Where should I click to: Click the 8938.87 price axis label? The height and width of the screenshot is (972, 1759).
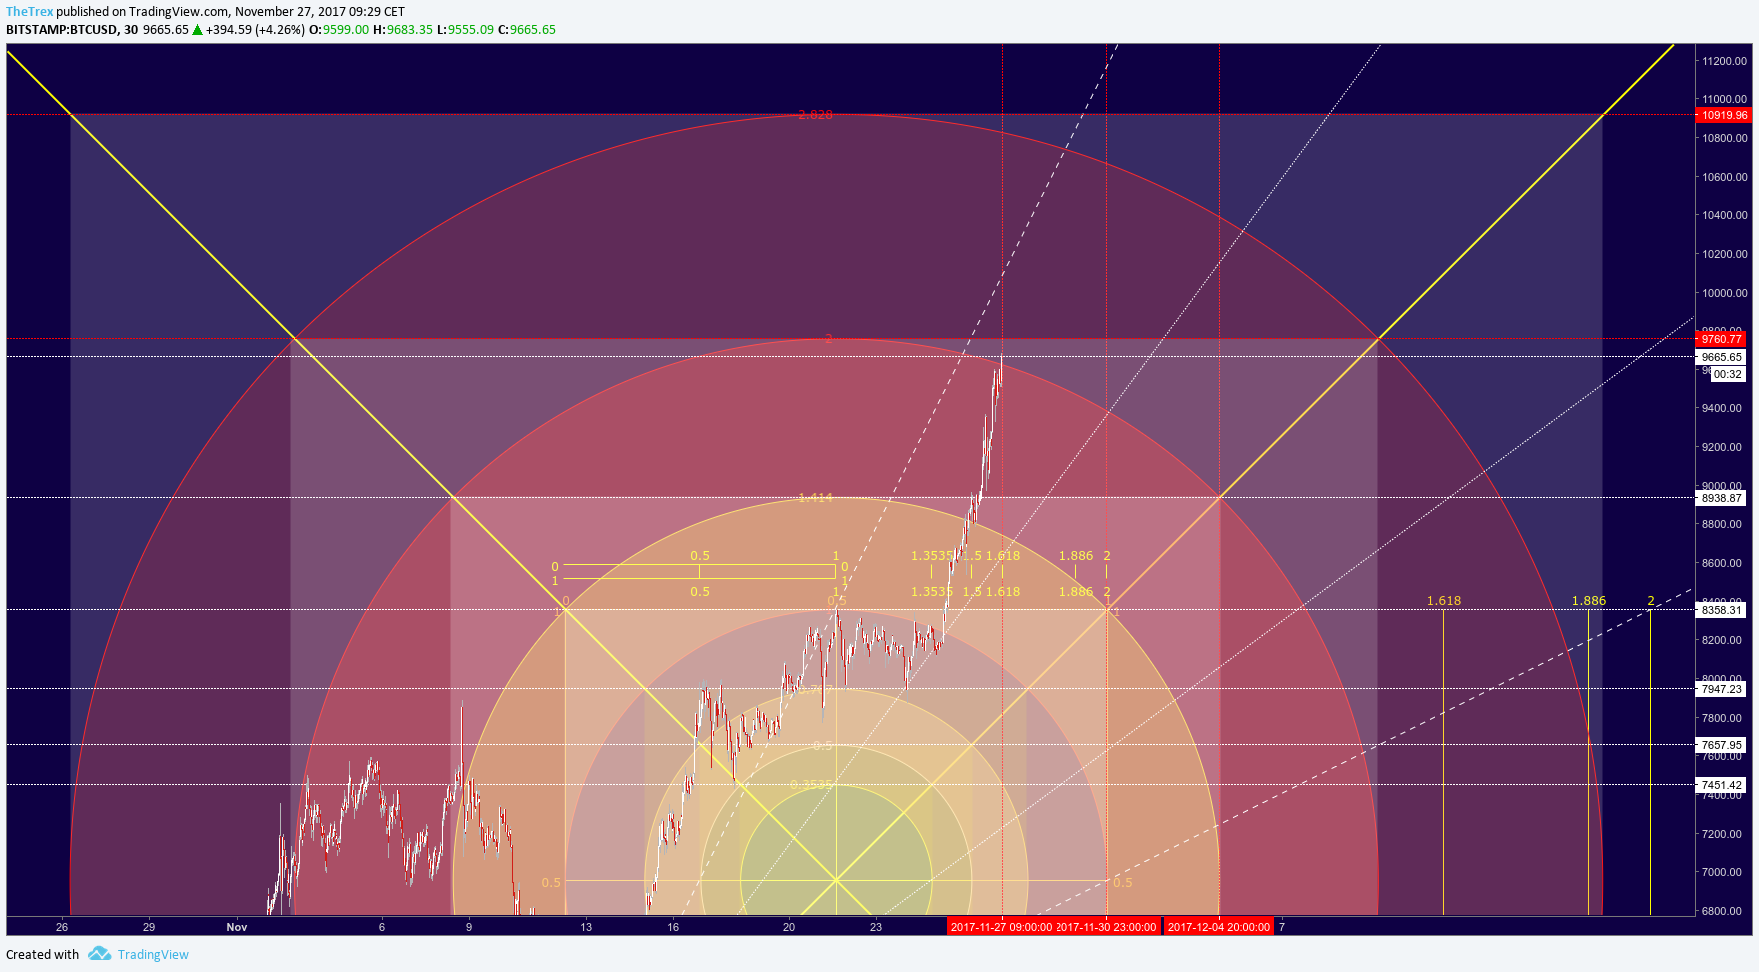(x=1722, y=498)
